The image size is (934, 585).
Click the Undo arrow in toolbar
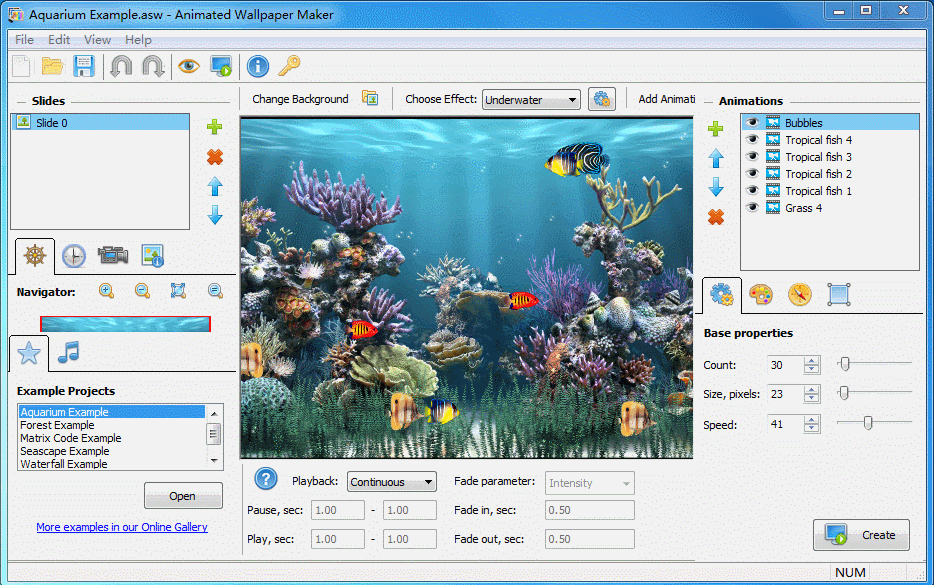pos(121,67)
